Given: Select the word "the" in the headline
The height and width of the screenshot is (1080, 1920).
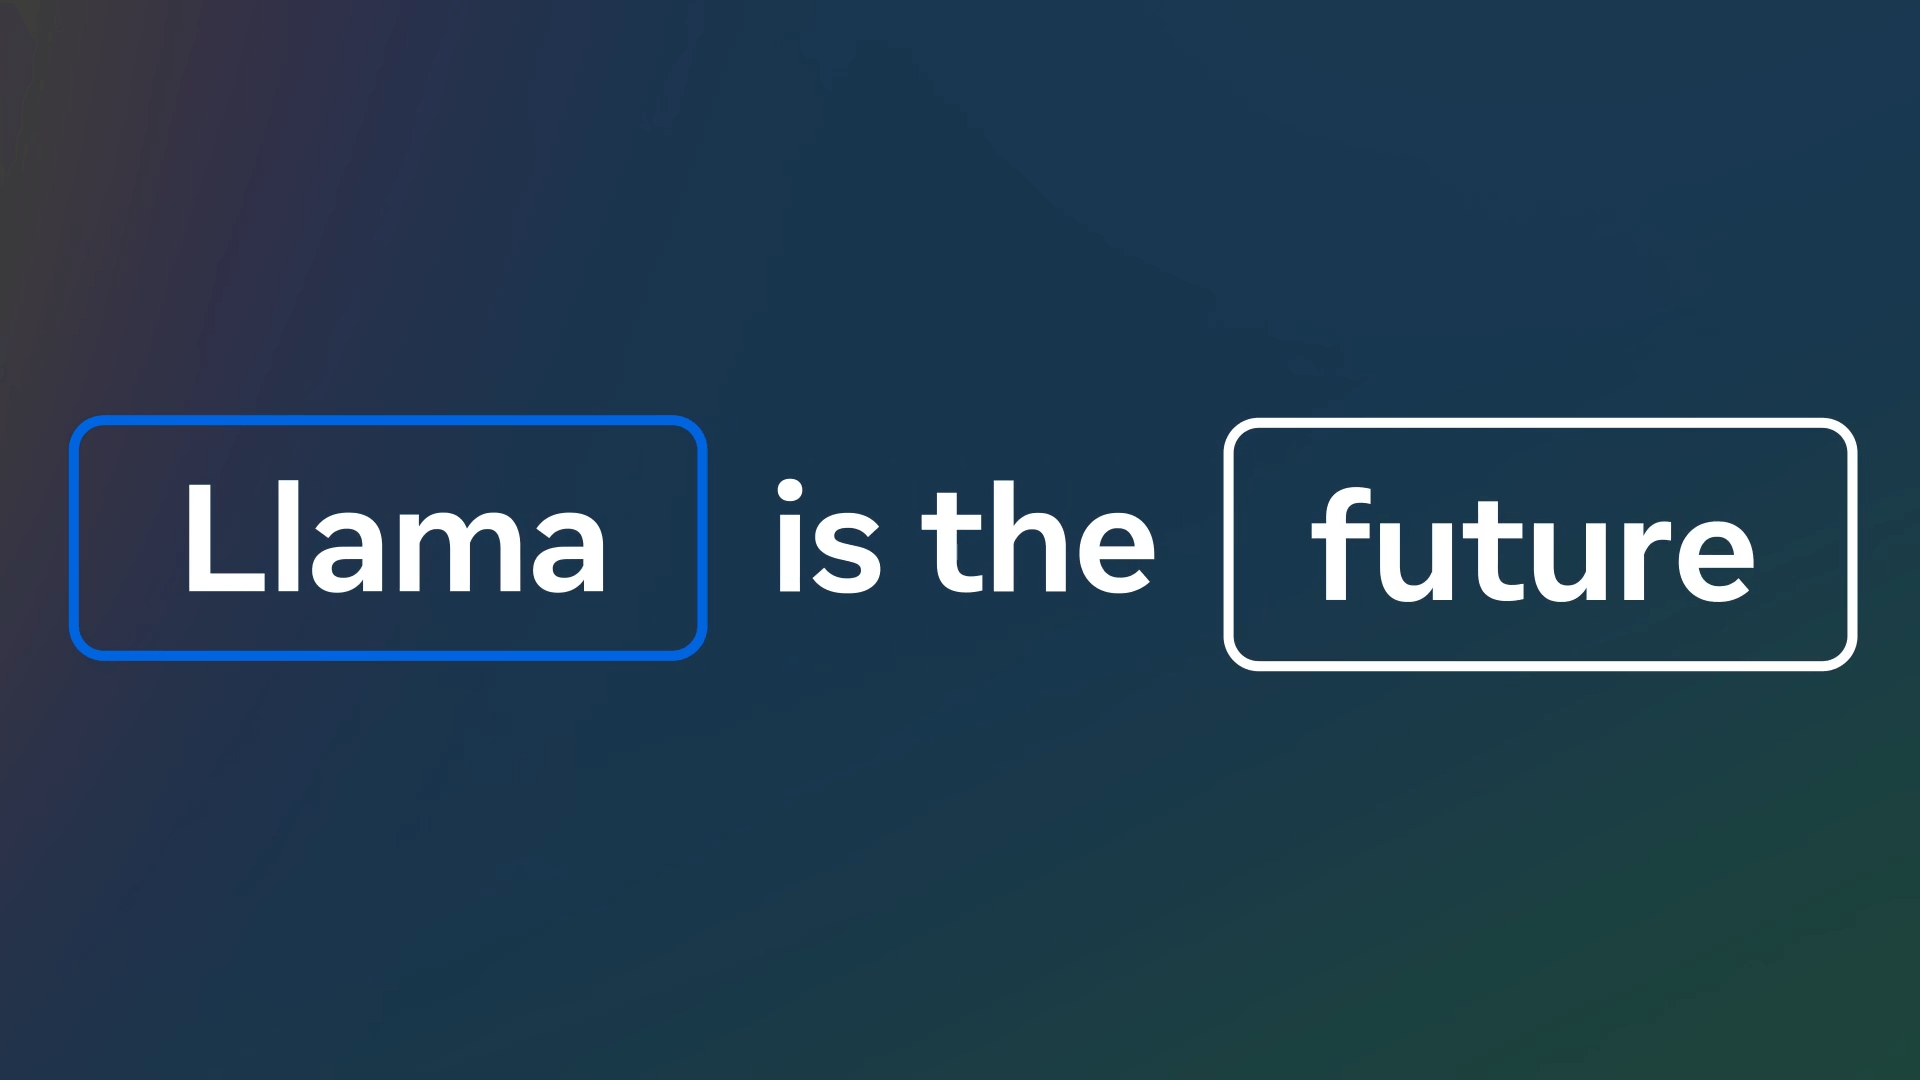Looking at the screenshot, I should [1038, 540].
